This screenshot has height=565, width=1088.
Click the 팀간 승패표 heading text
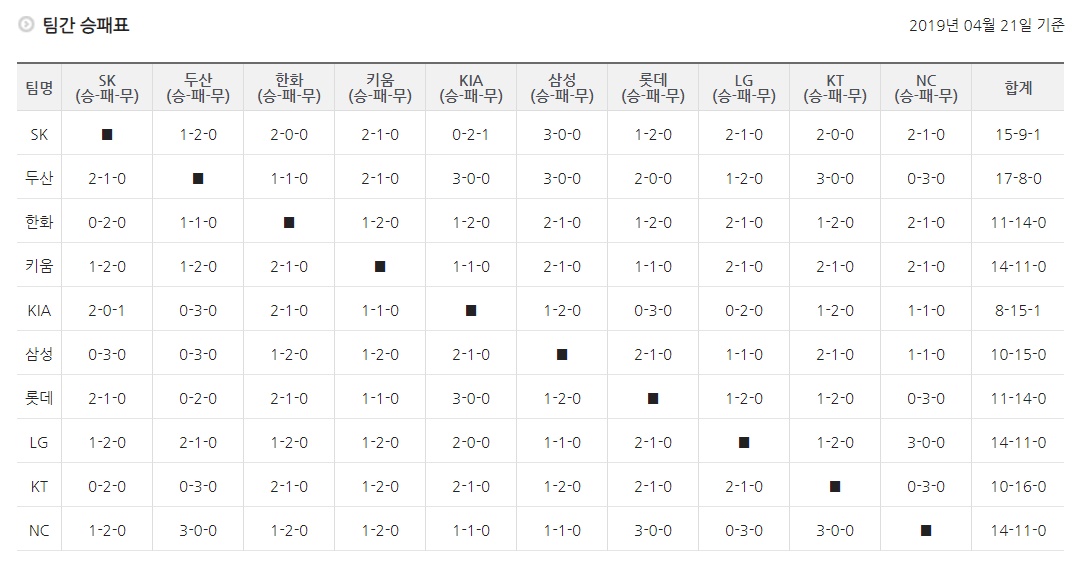[86, 25]
